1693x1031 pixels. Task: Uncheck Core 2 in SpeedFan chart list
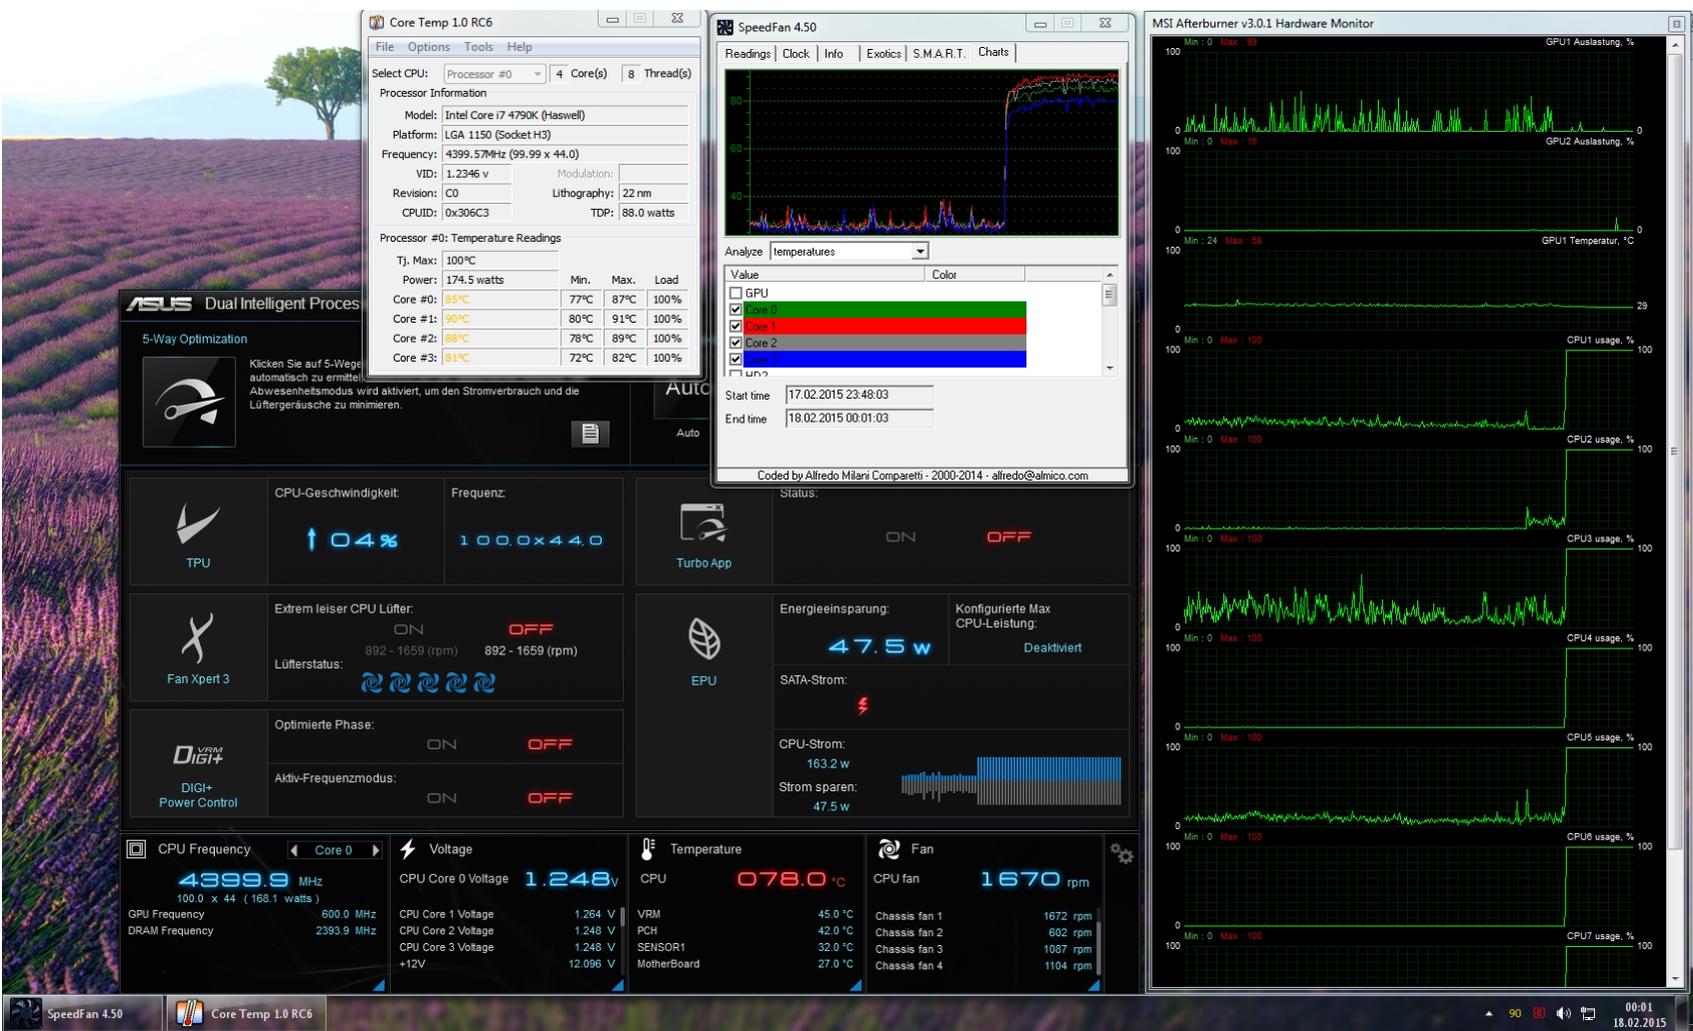(x=736, y=343)
